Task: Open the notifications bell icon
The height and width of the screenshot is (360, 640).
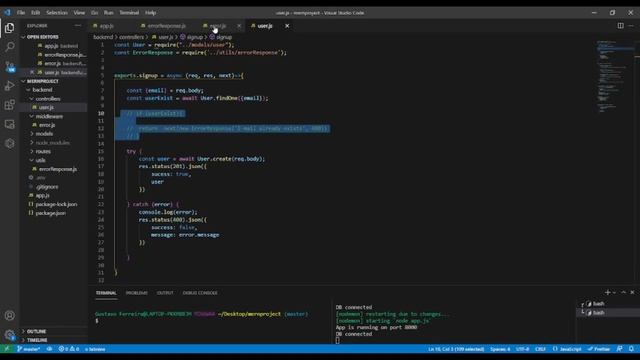Action: tap(631, 349)
